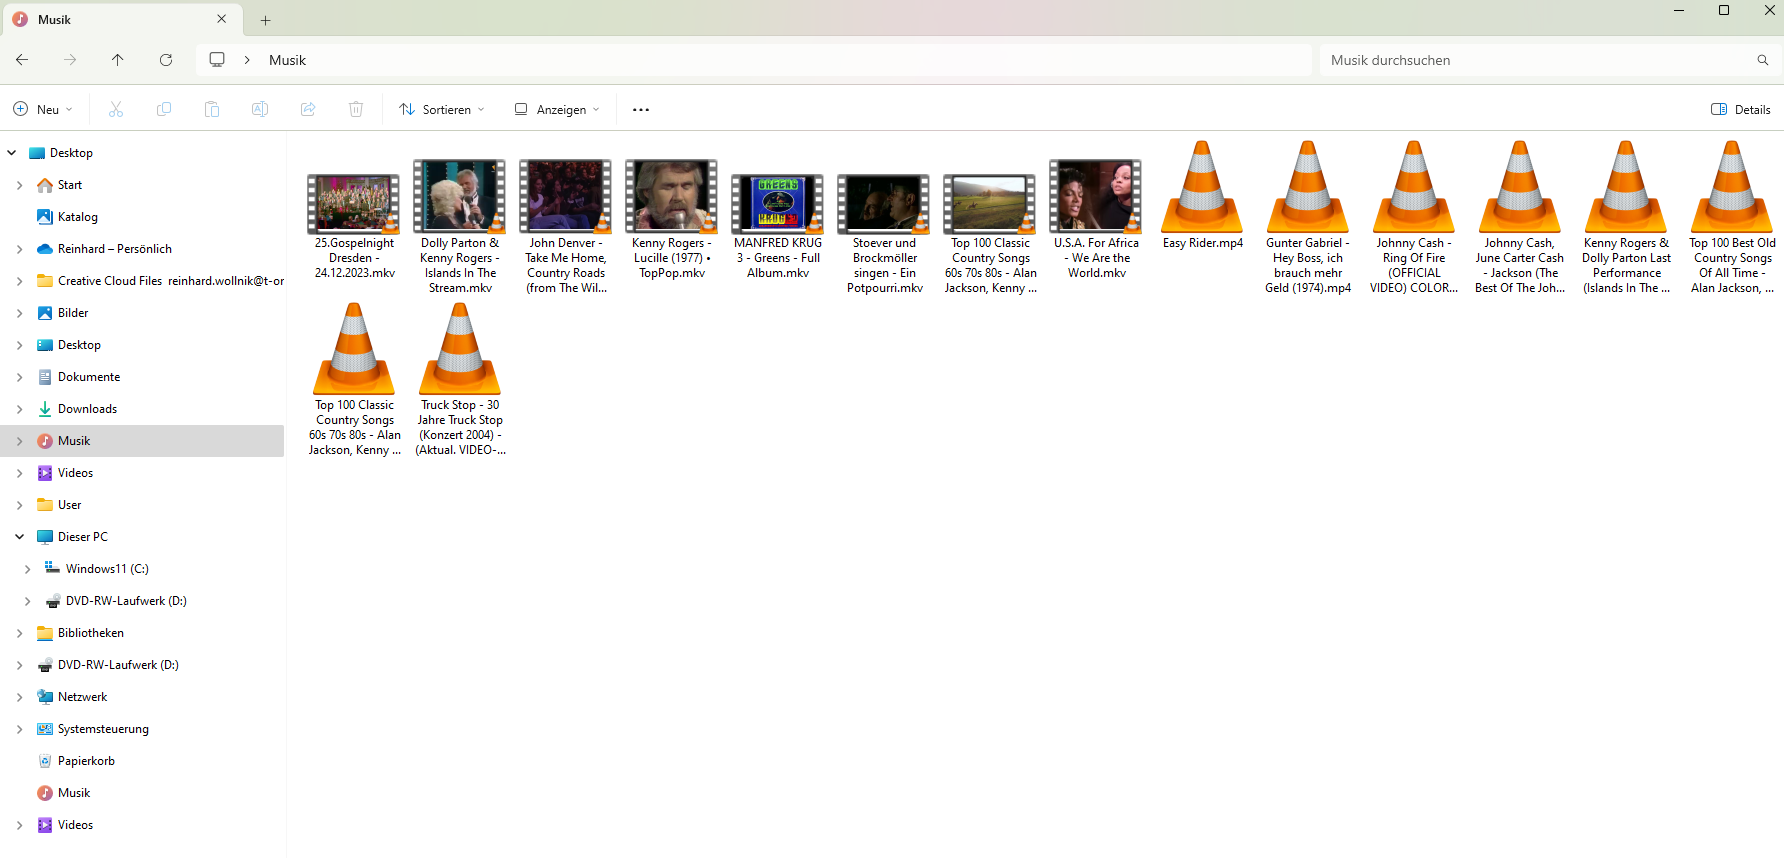This screenshot has height=858, width=1784.
Task: Select Truck Stop 30 Jahre file
Action: click(x=460, y=379)
